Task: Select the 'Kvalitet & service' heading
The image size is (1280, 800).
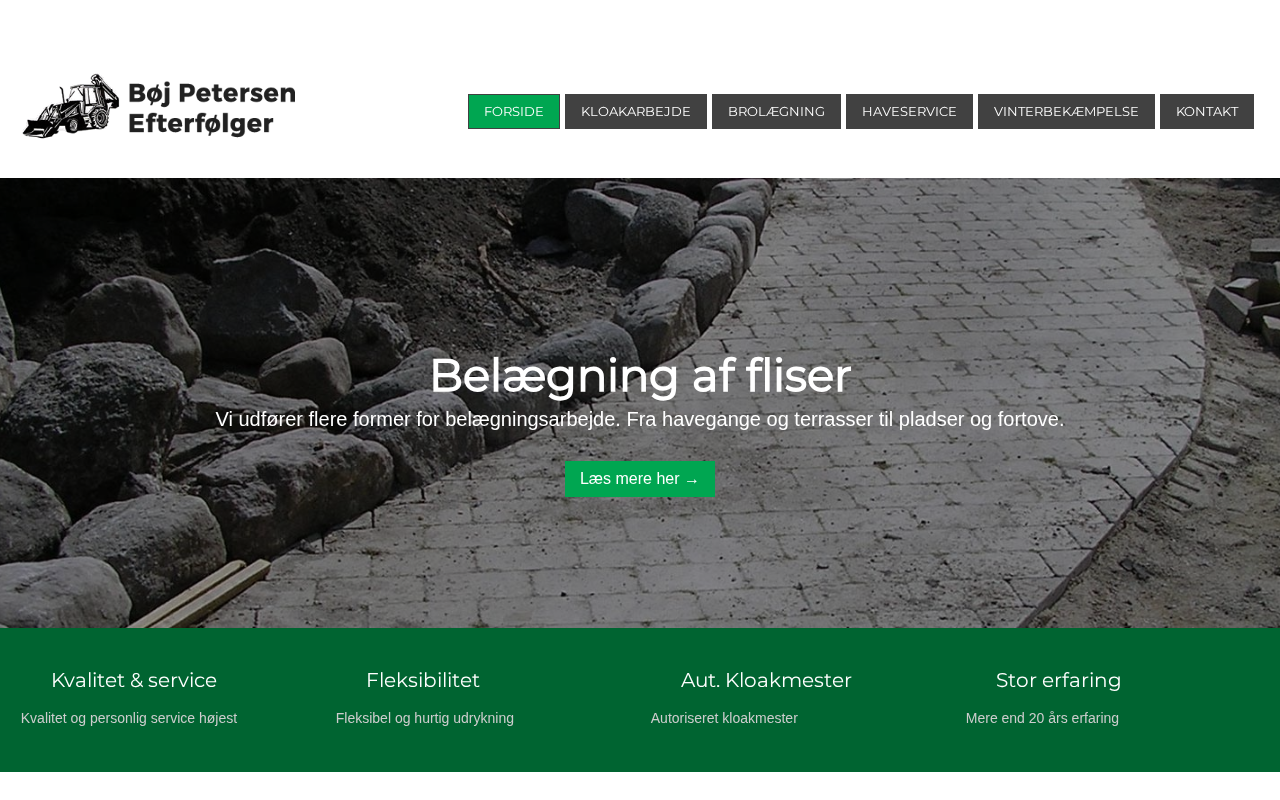Action: (134, 680)
